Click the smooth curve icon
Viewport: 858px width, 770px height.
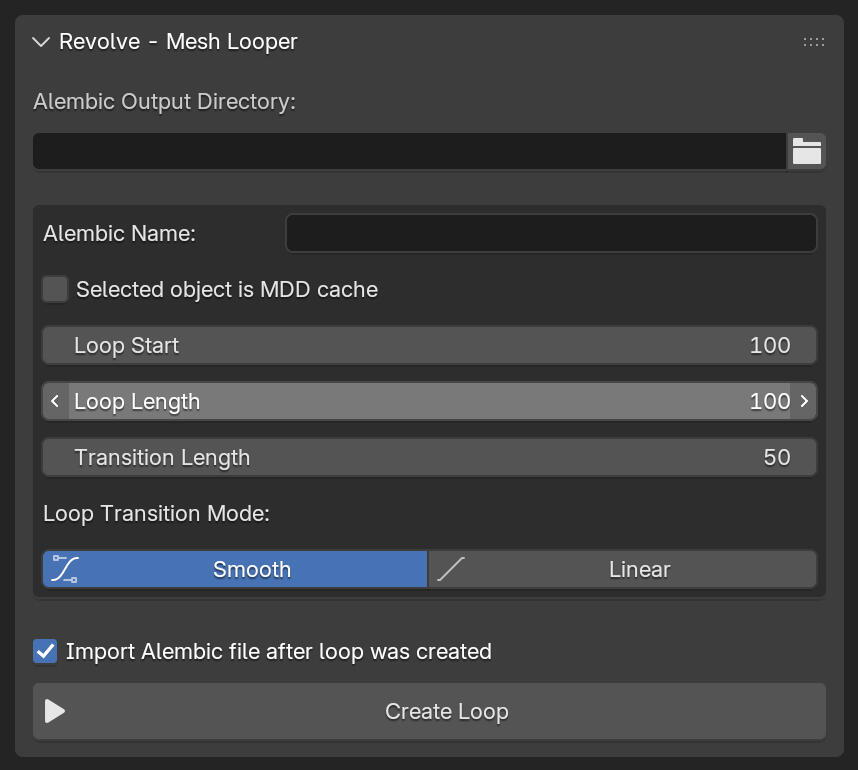[x=65, y=570]
